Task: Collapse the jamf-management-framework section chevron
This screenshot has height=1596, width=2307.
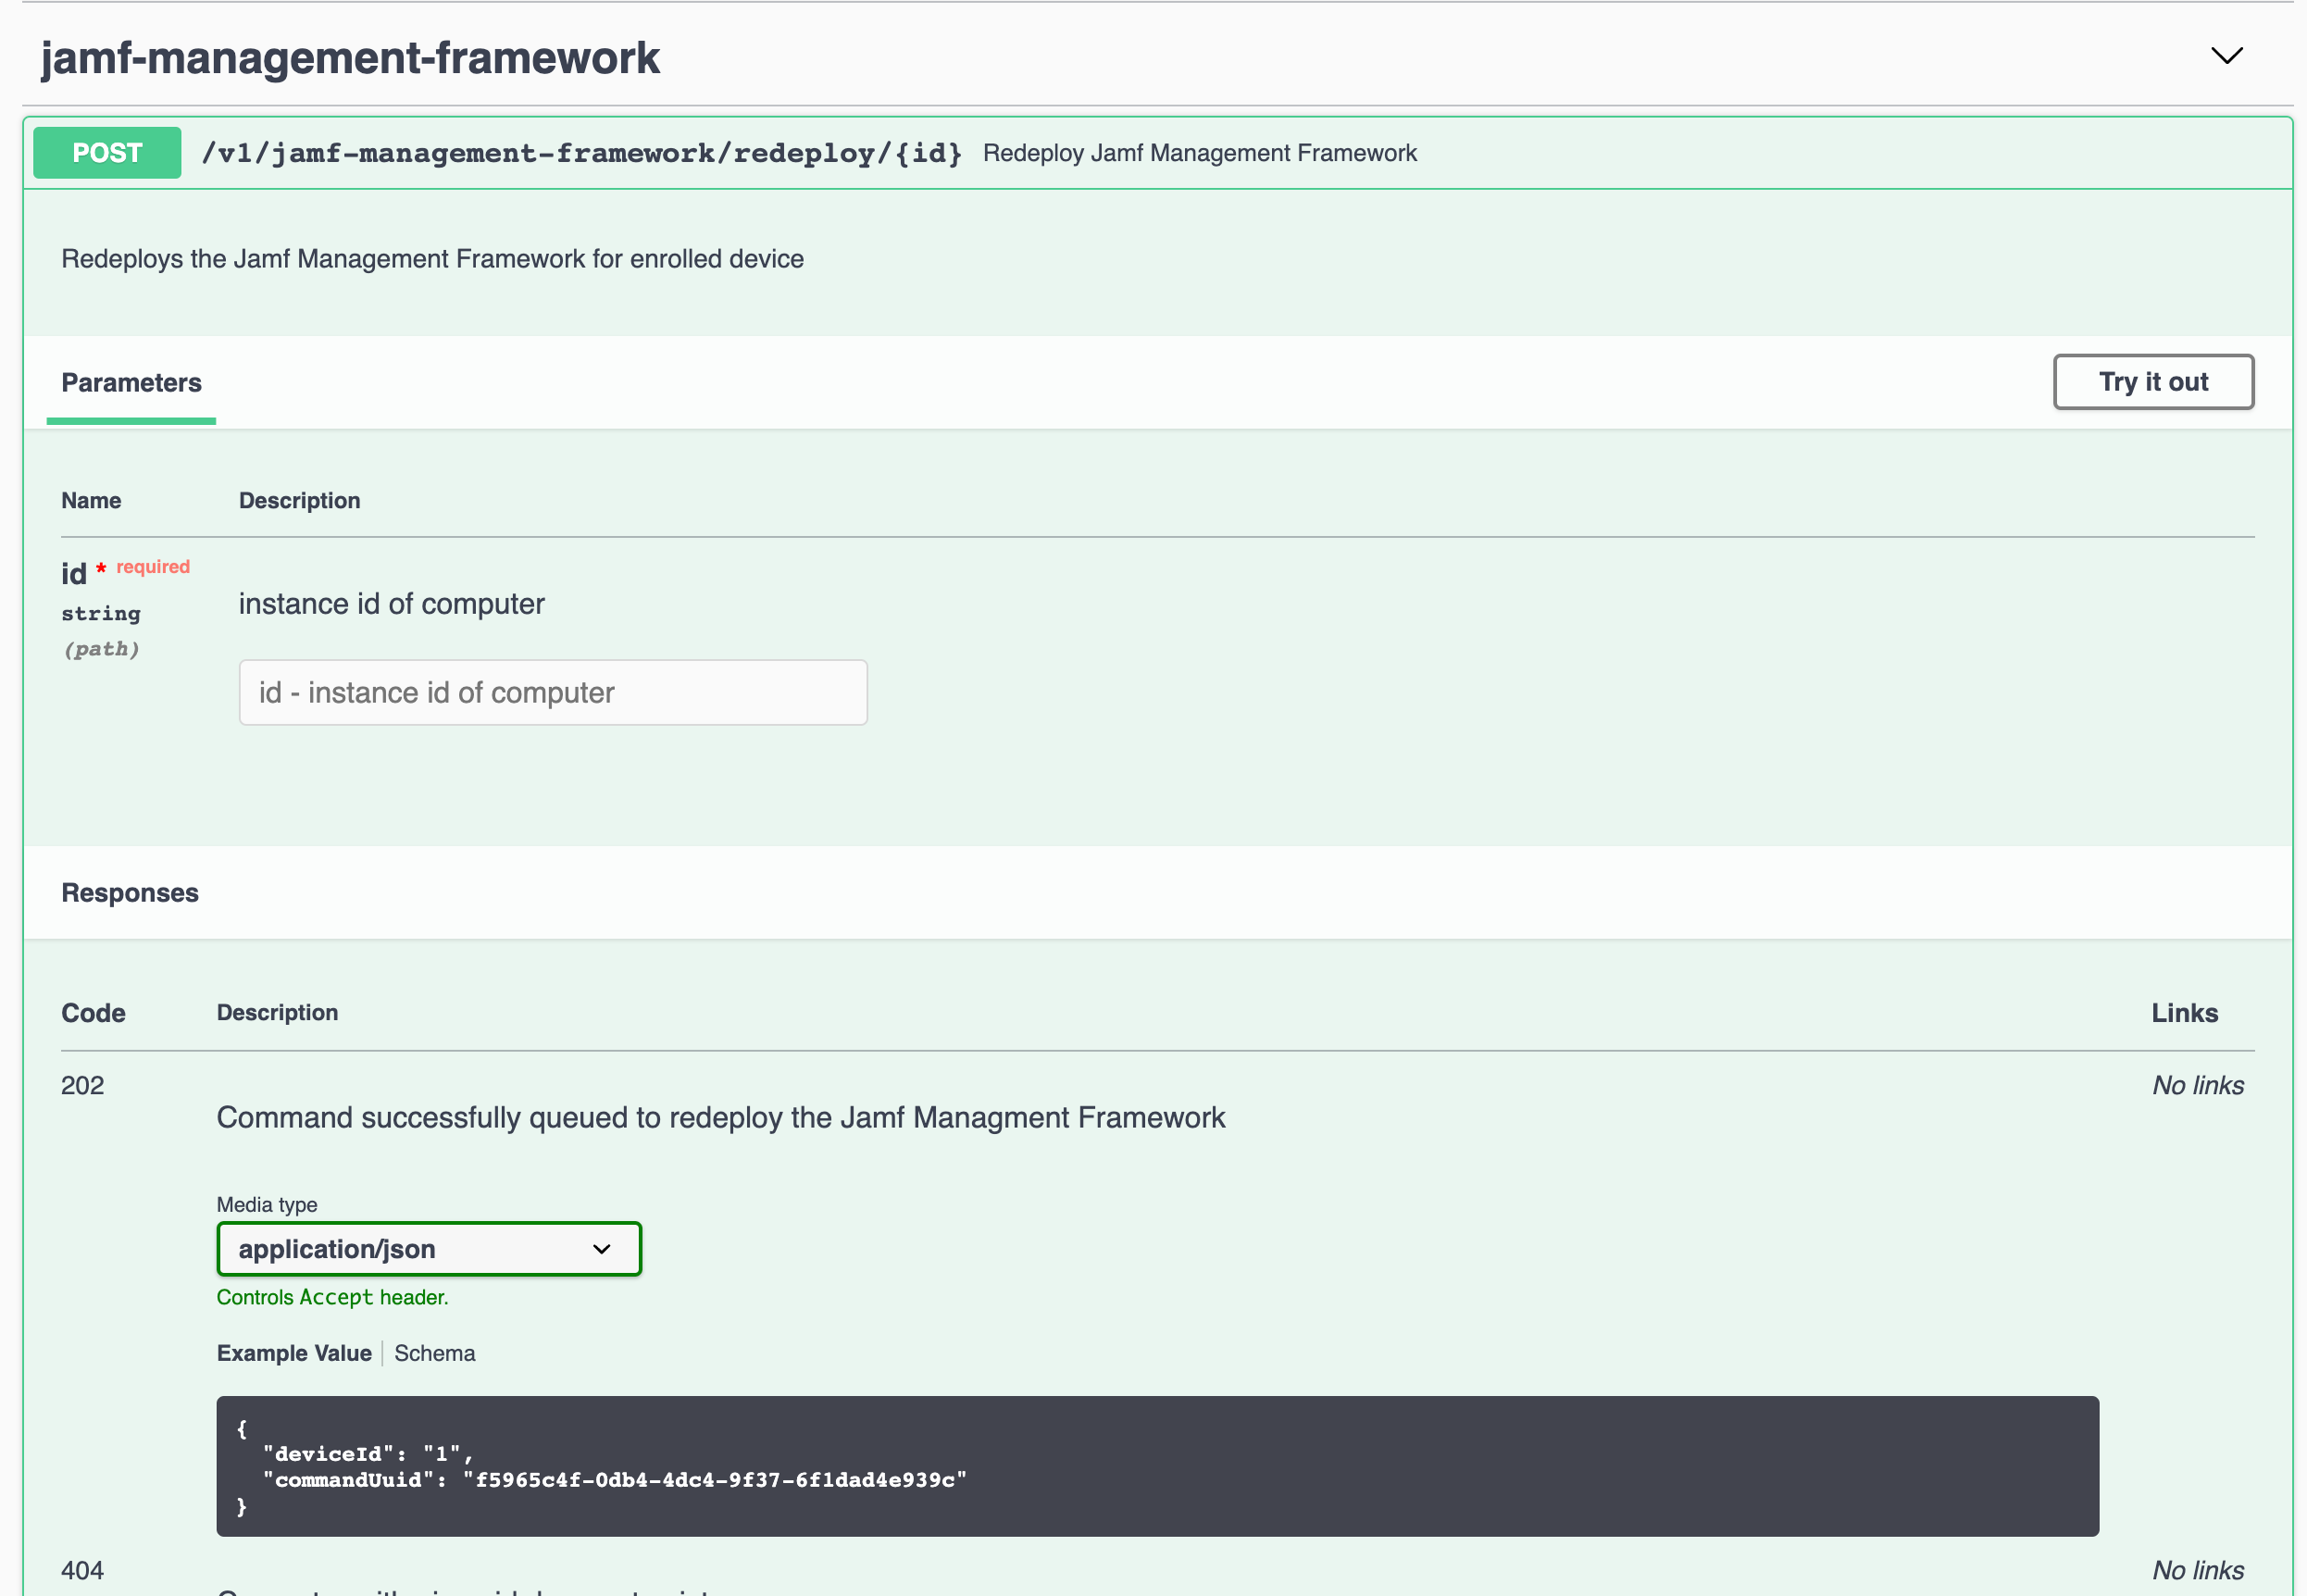Action: point(2226,56)
